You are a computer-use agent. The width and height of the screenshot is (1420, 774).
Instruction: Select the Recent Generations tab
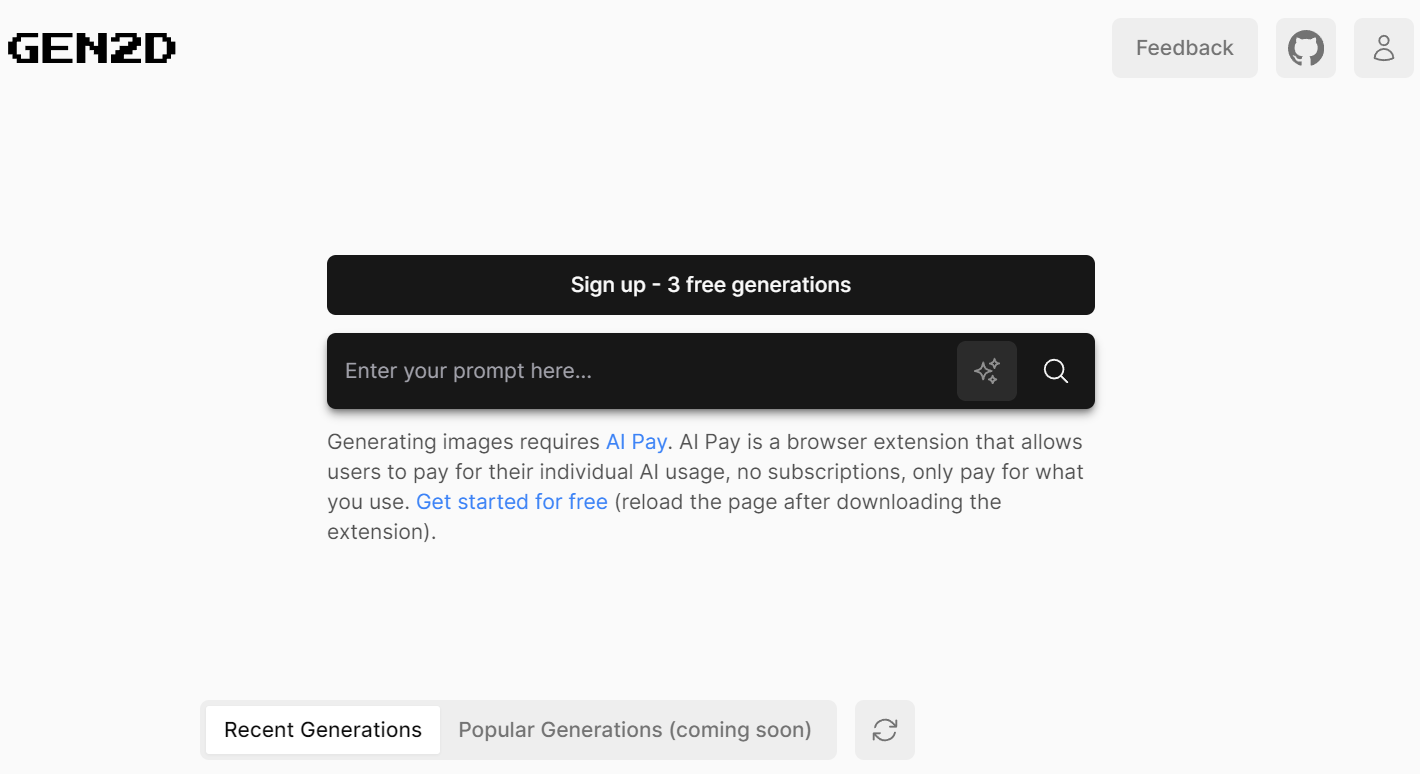coord(323,730)
